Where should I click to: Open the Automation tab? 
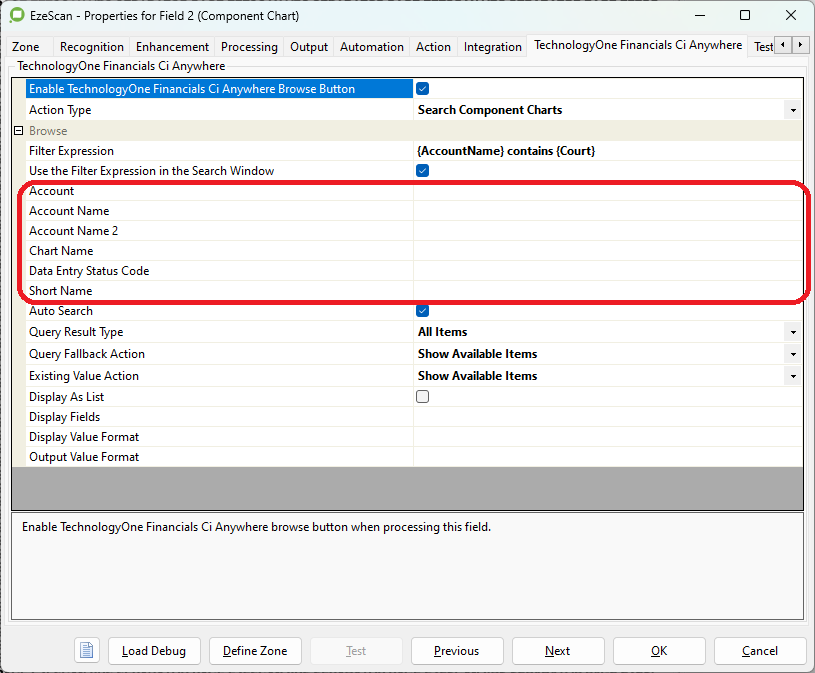[371, 47]
